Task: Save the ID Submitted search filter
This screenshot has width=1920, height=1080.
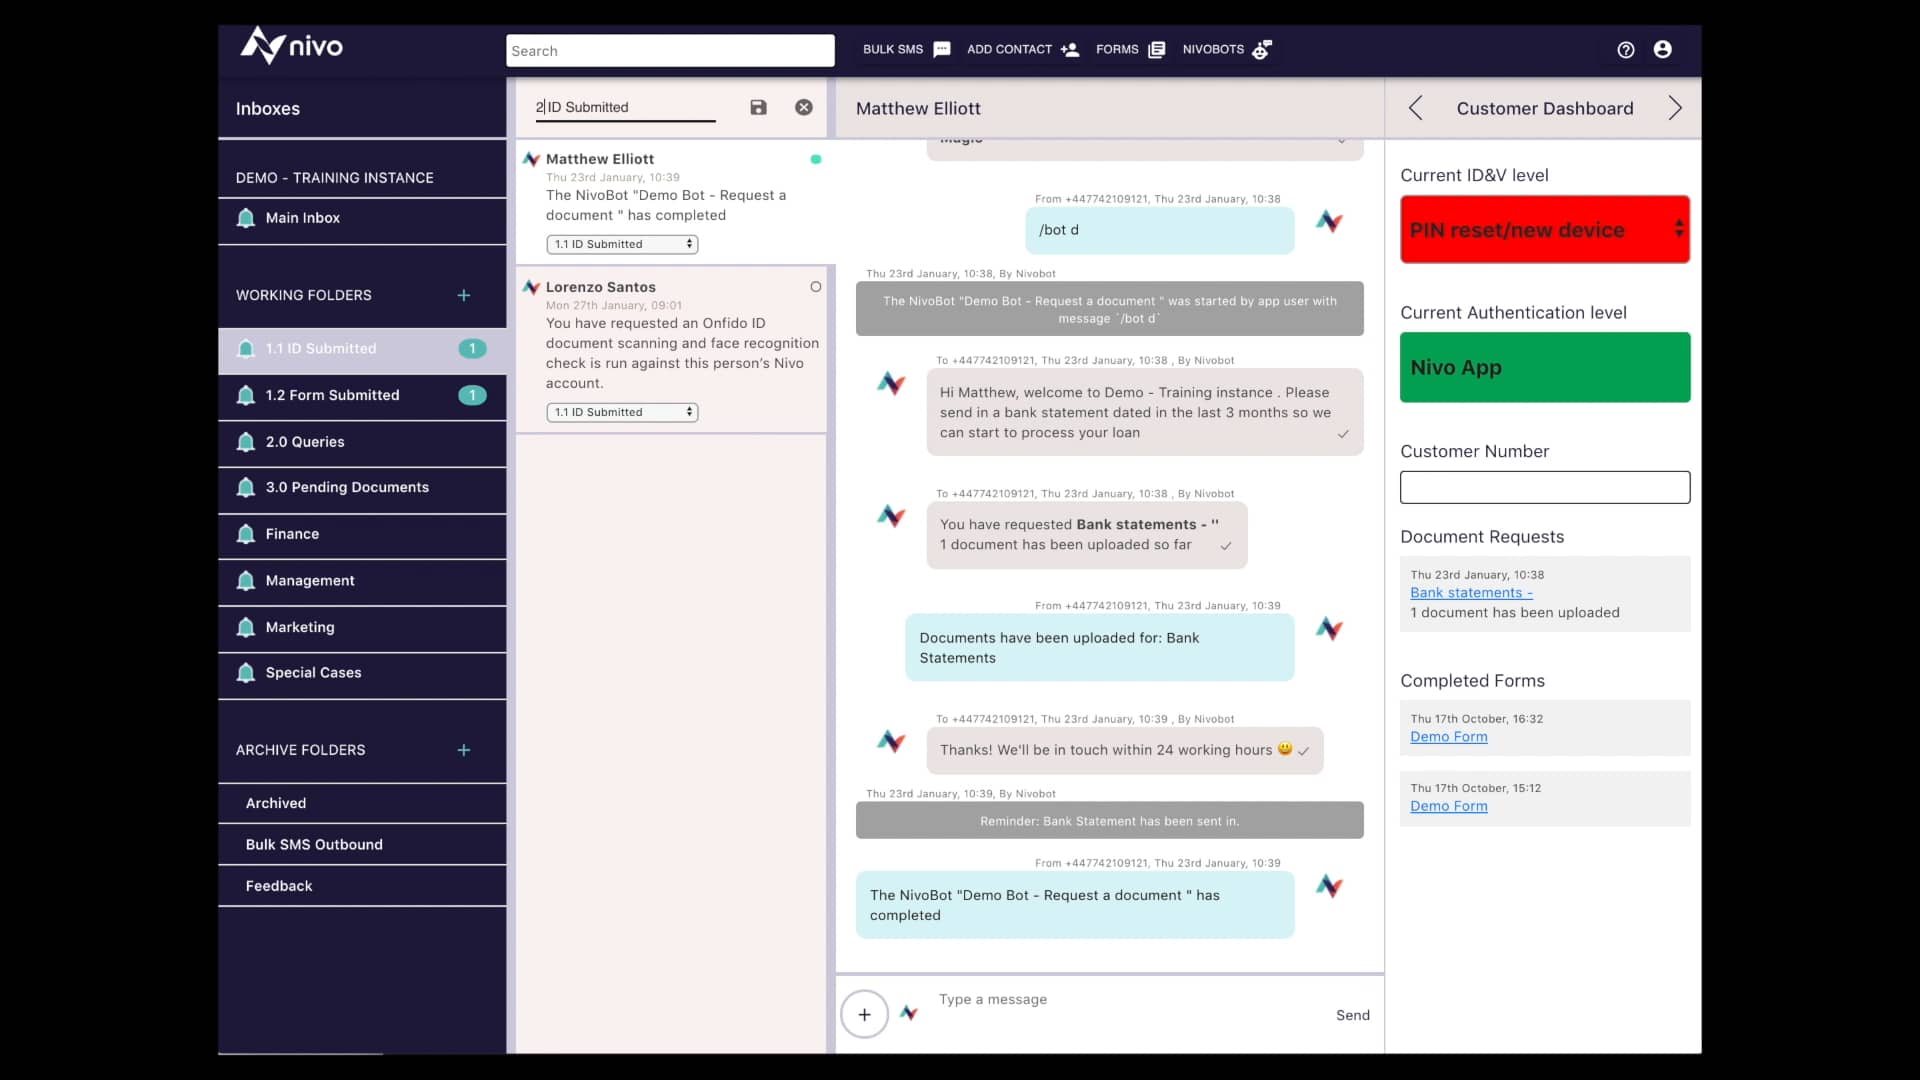Action: tap(759, 107)
